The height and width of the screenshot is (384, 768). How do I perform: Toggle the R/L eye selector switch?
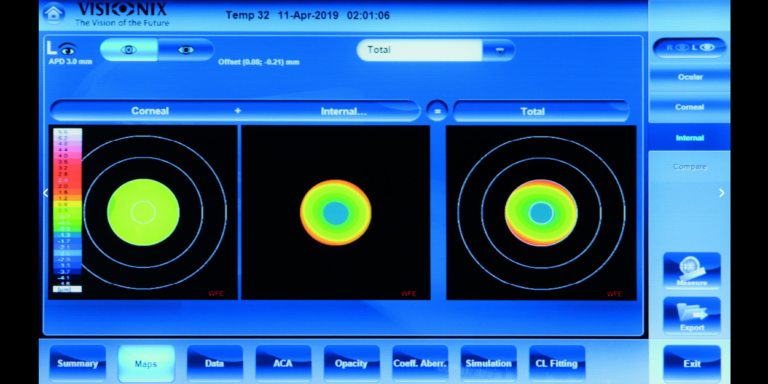click(x=690, y=48)
